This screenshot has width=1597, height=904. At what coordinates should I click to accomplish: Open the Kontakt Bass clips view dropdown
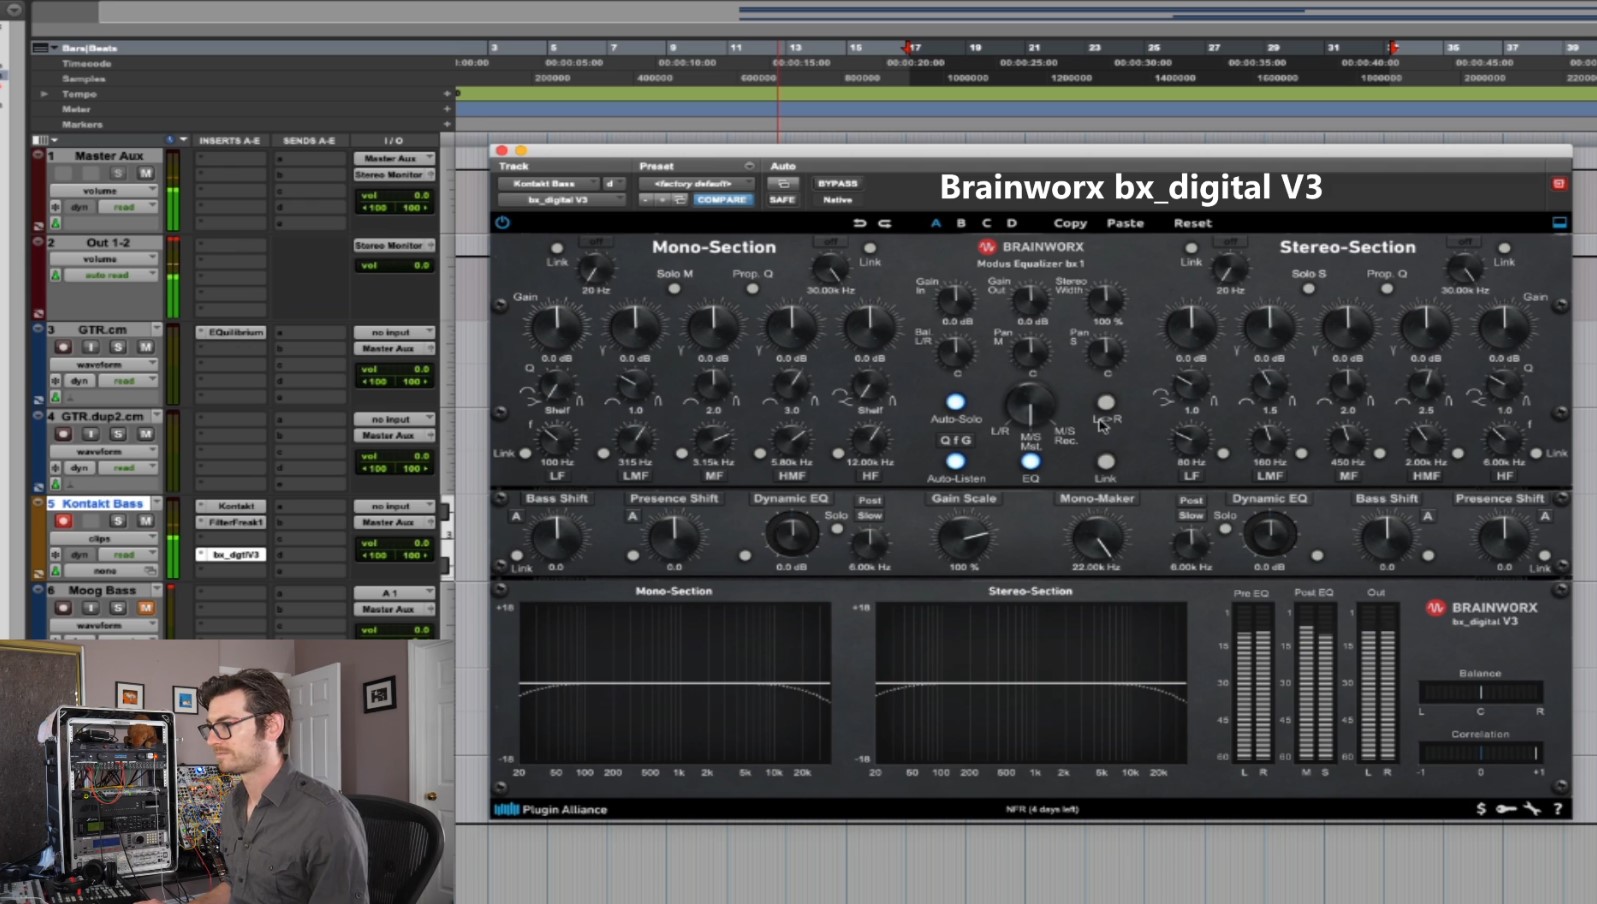105,539
